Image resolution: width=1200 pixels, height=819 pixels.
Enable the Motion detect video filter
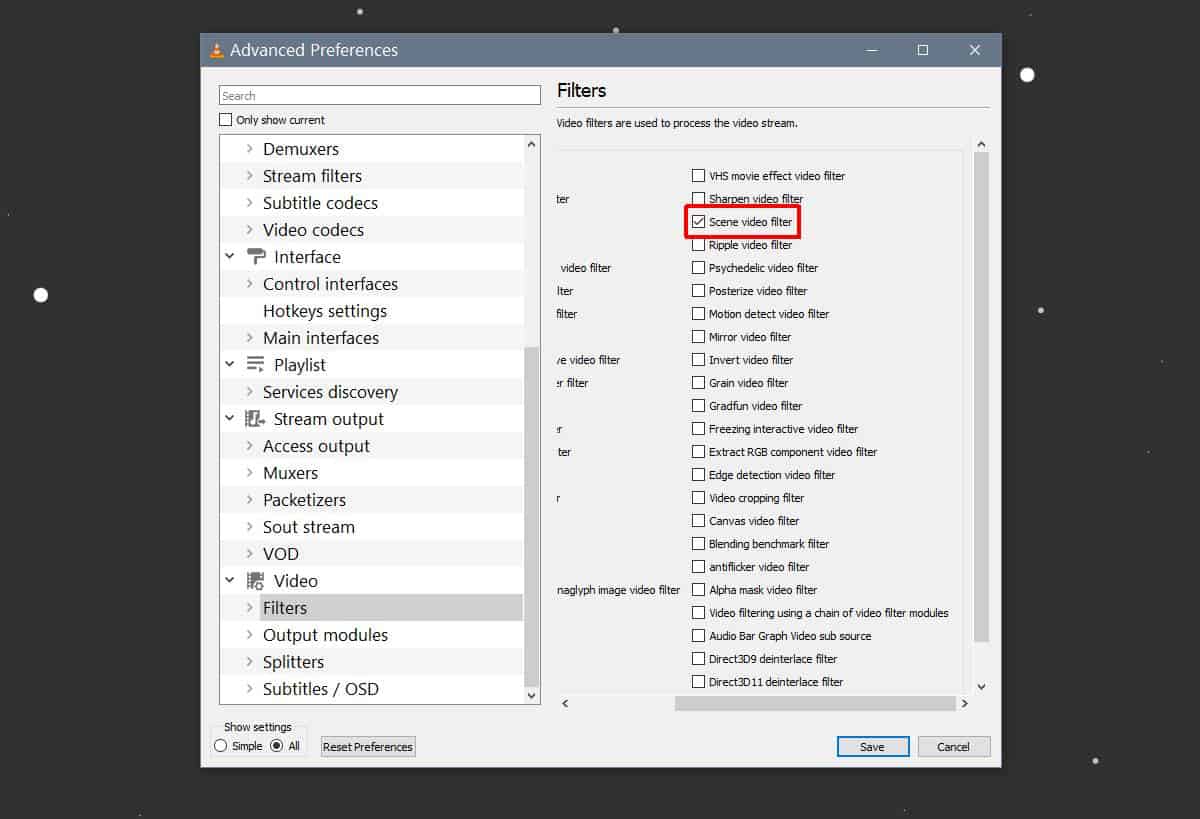pyautogui.click(x=697, y=313)
